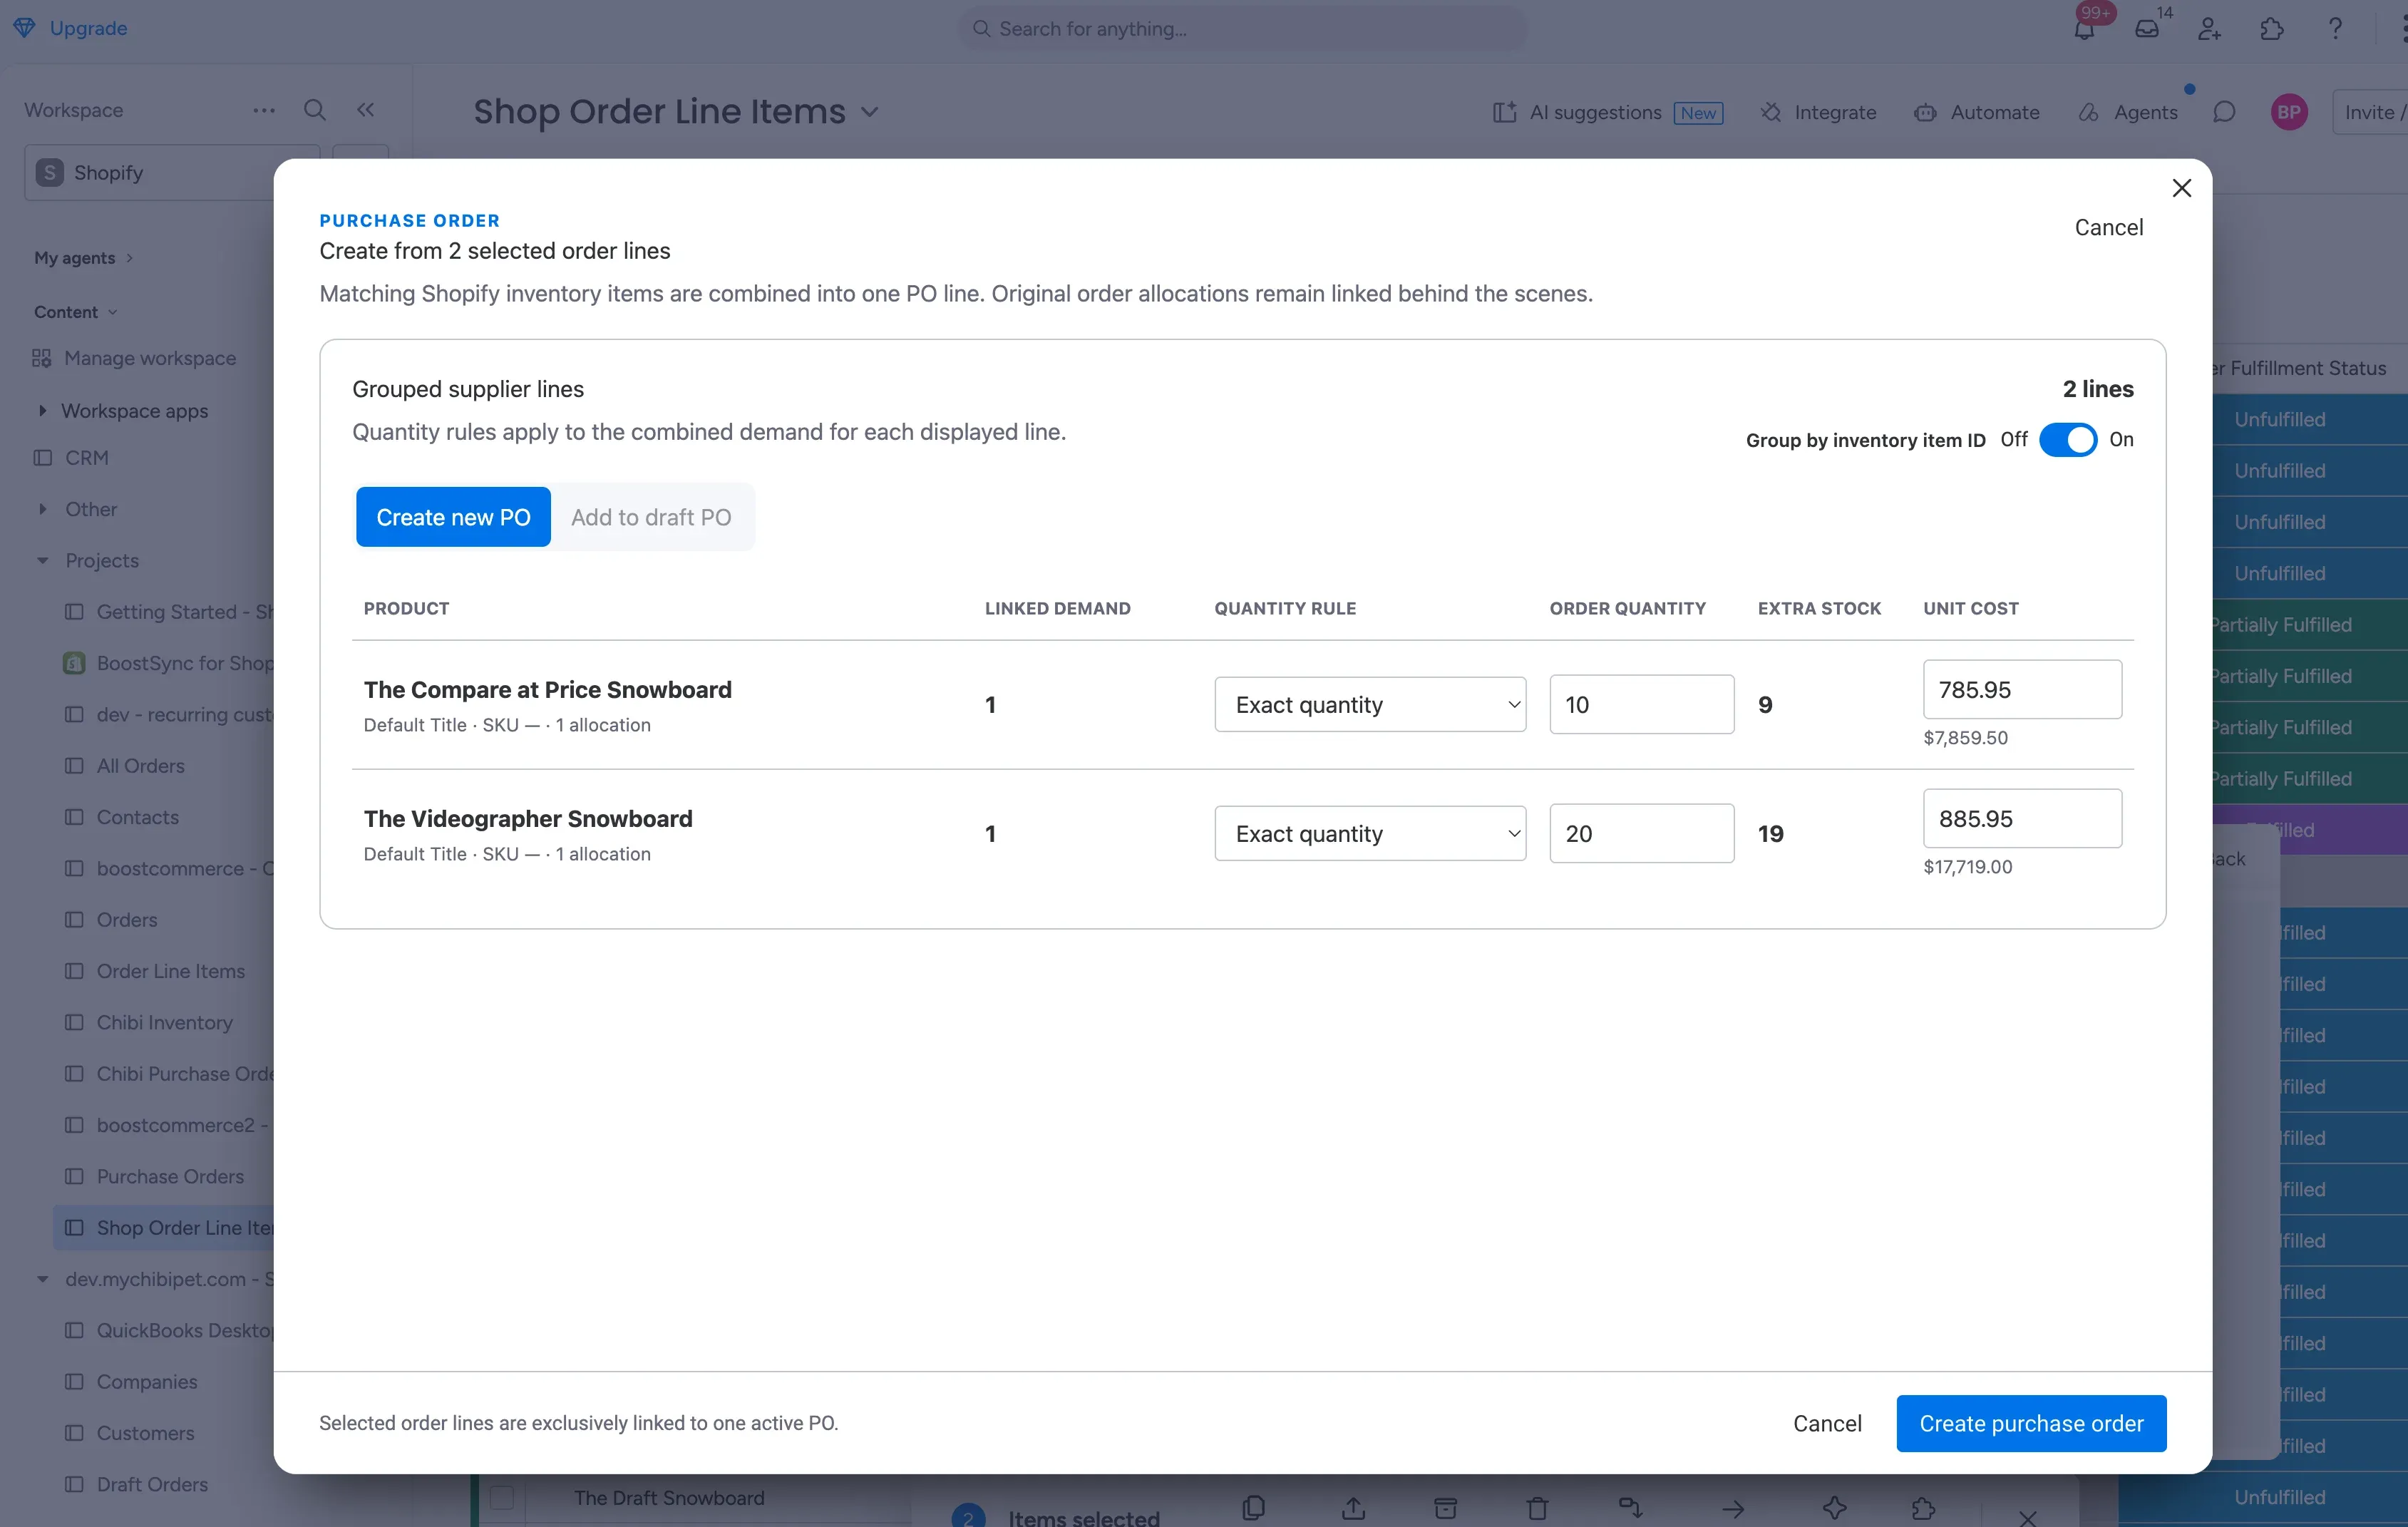Open quantity rule dropdown for Videographer Snowboard
The width and height of the screenshot is (2408, 1527).
point(1370,833)
